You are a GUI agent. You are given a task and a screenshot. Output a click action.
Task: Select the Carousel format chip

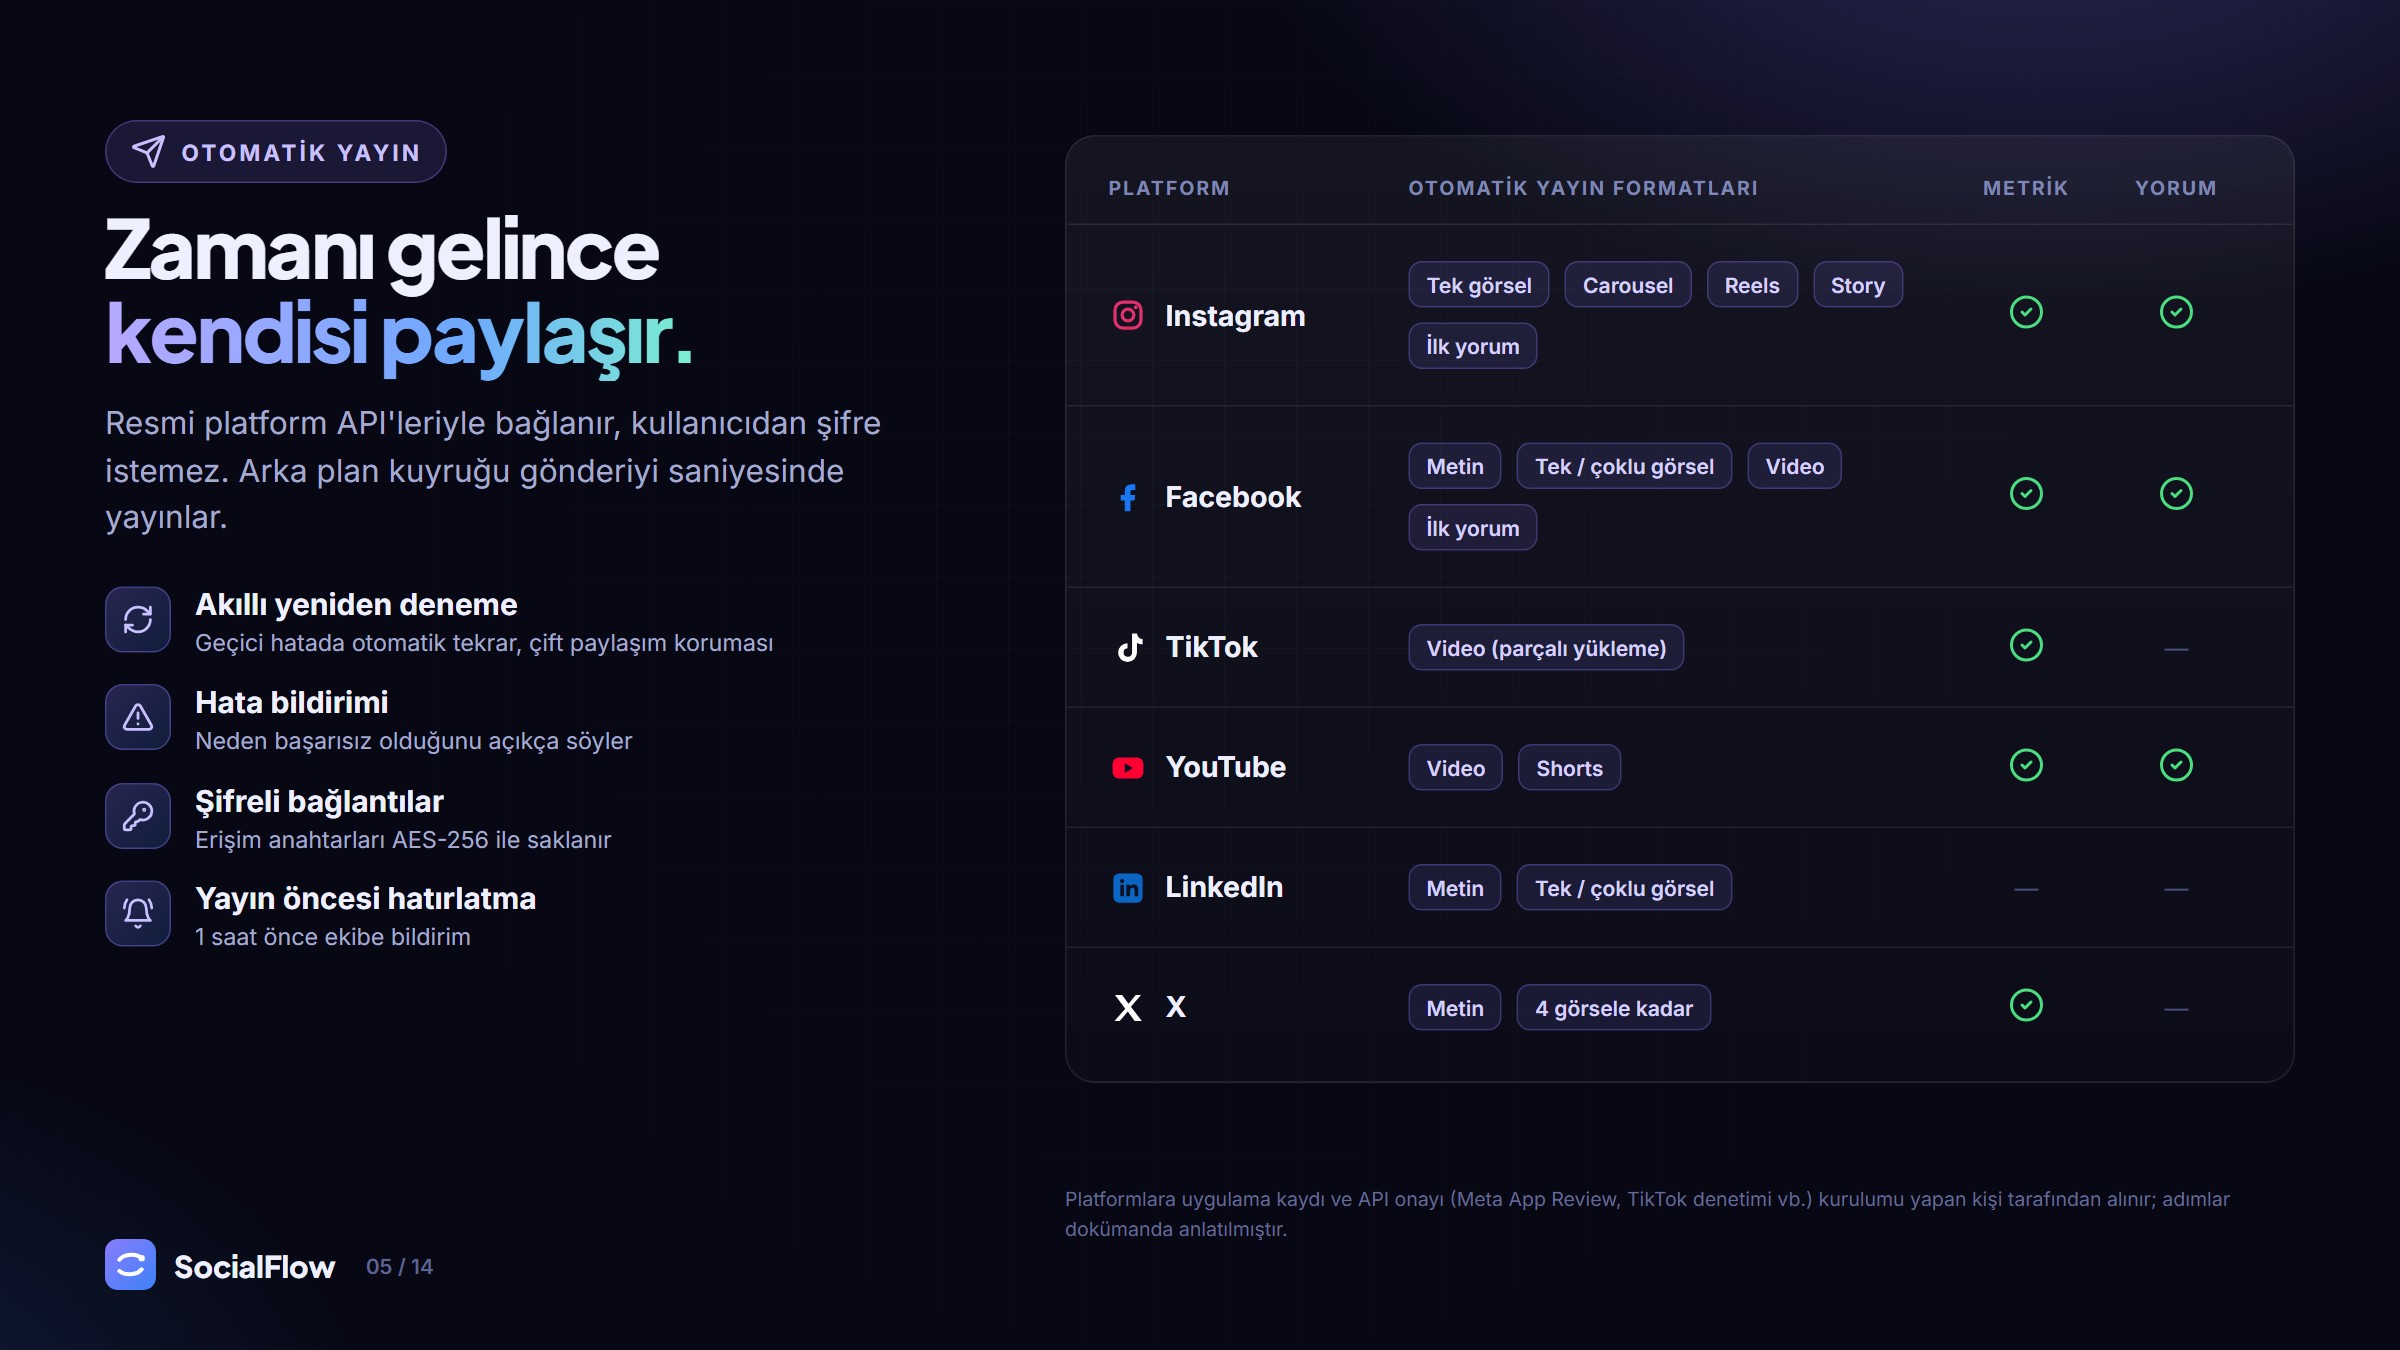click(1627, 285)
